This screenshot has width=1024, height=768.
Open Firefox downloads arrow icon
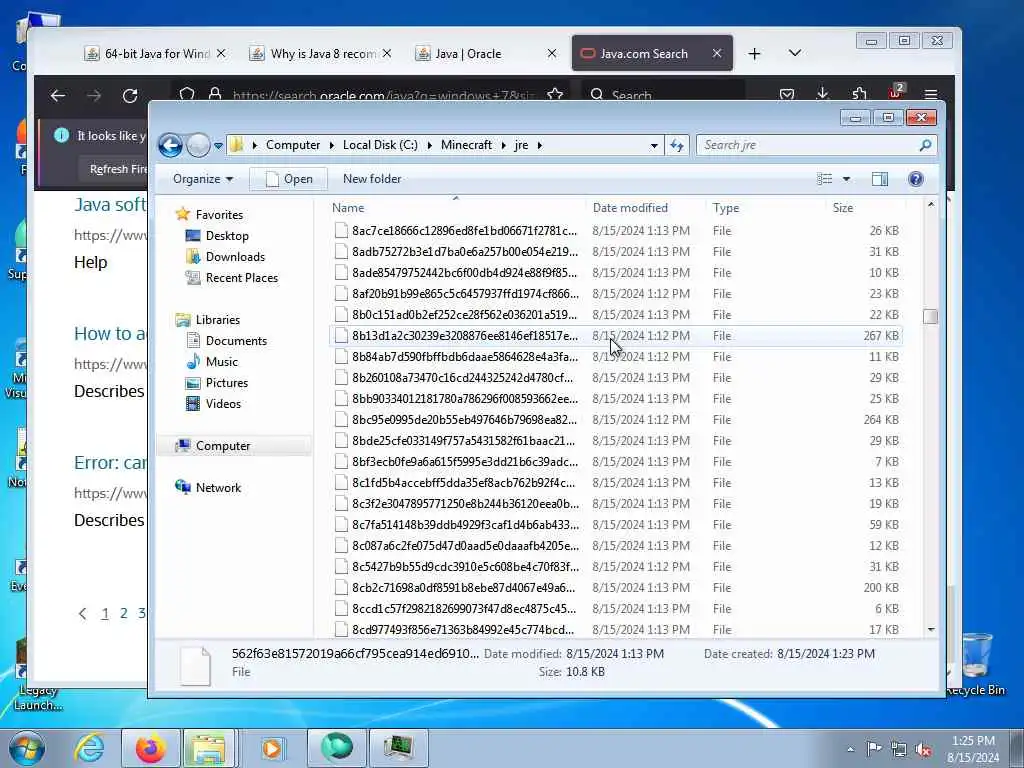click(x=823, y=94)
